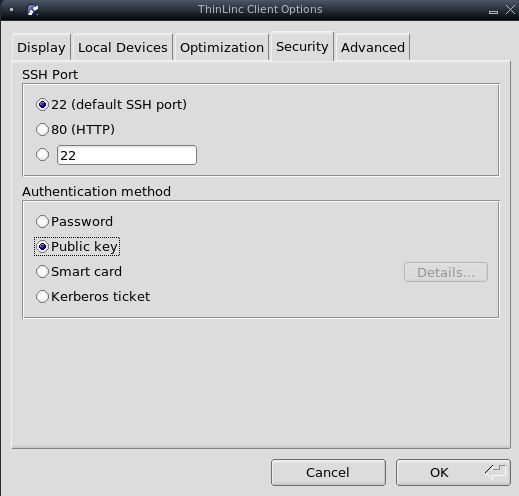Show the Advanced tab
This screenshot has width=519, height=496.
373,47
